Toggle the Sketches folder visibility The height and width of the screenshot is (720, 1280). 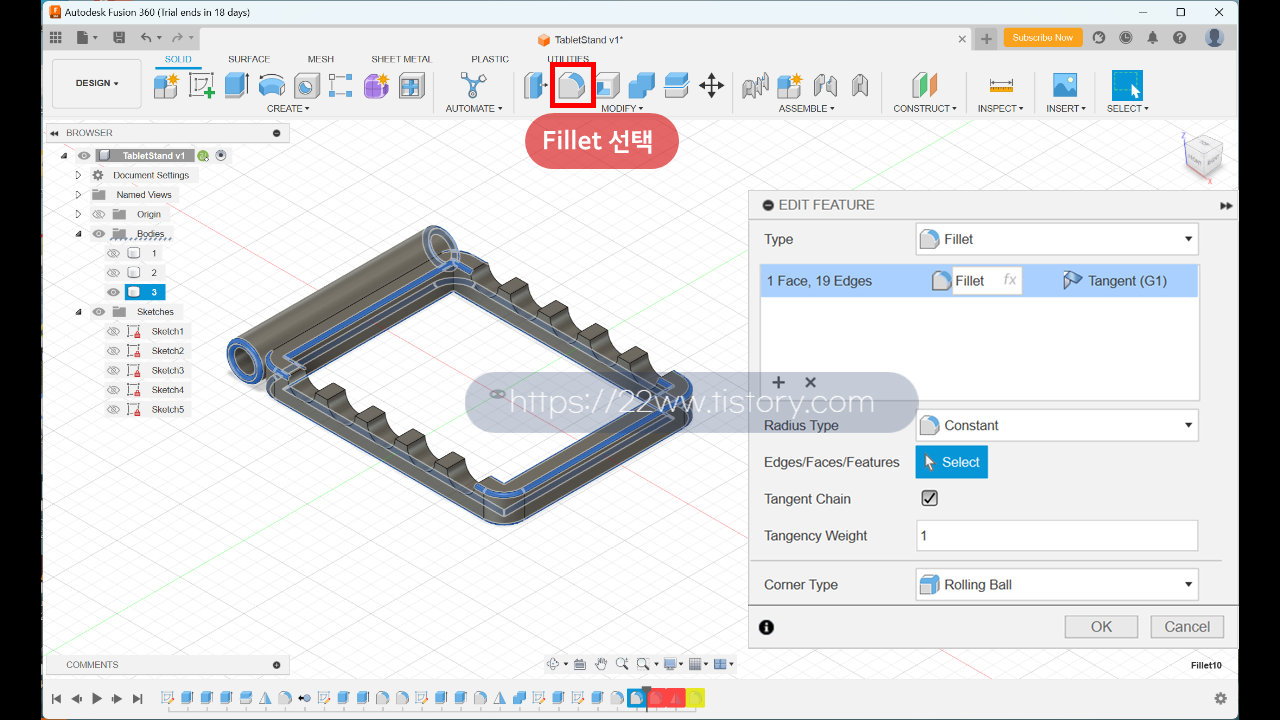click(99, 312)
